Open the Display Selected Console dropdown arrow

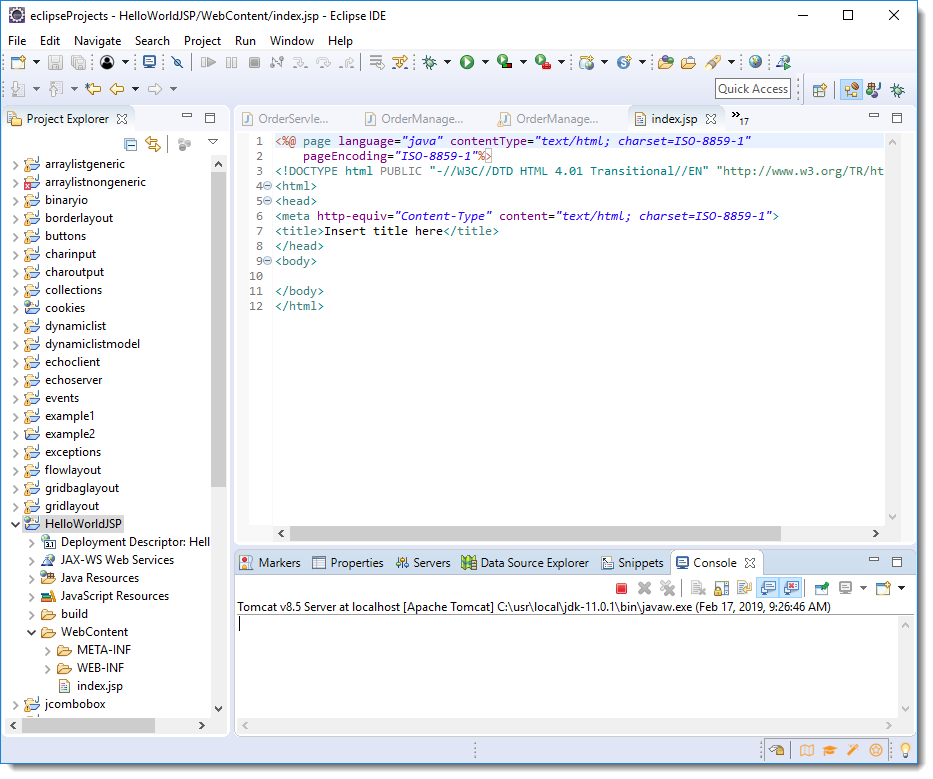click(863, 589)
